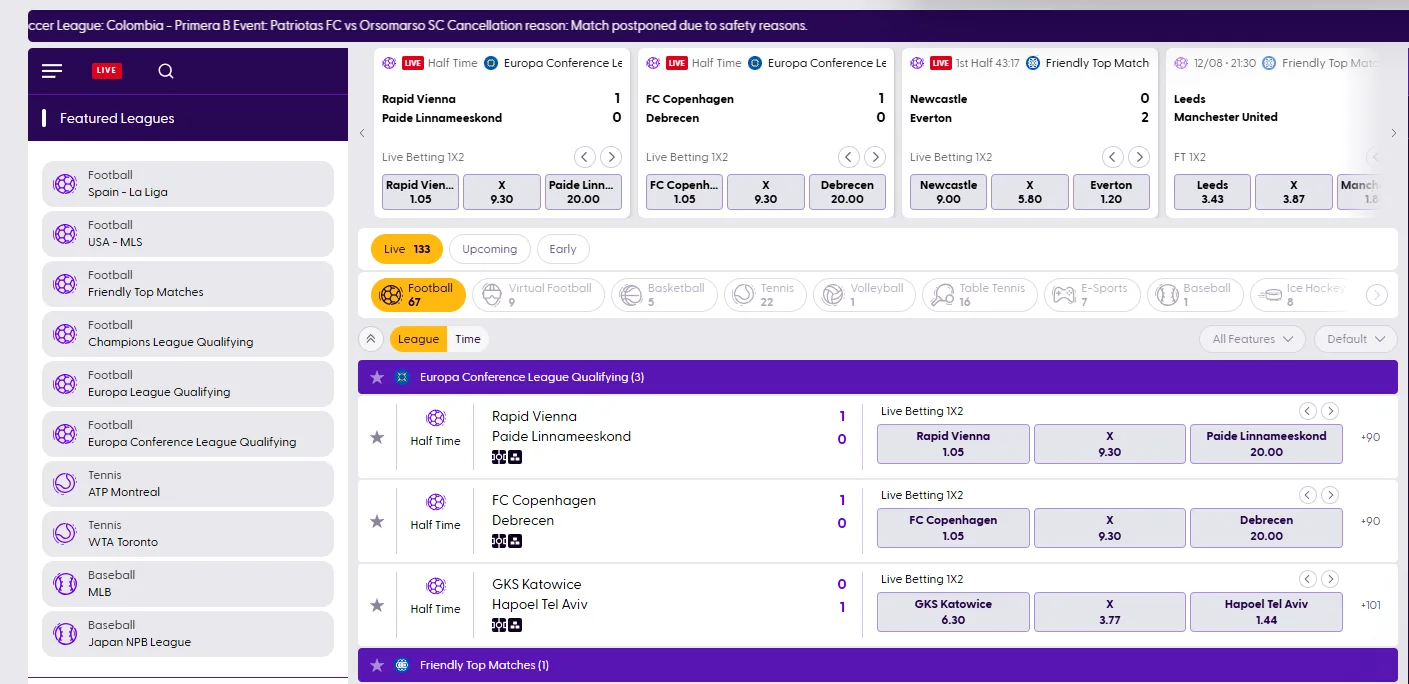Click football icon above GKS Katowice Half Time
The width and height of the screenshot is (1409, 684).
pyautogui.click(x=436, y=586)
